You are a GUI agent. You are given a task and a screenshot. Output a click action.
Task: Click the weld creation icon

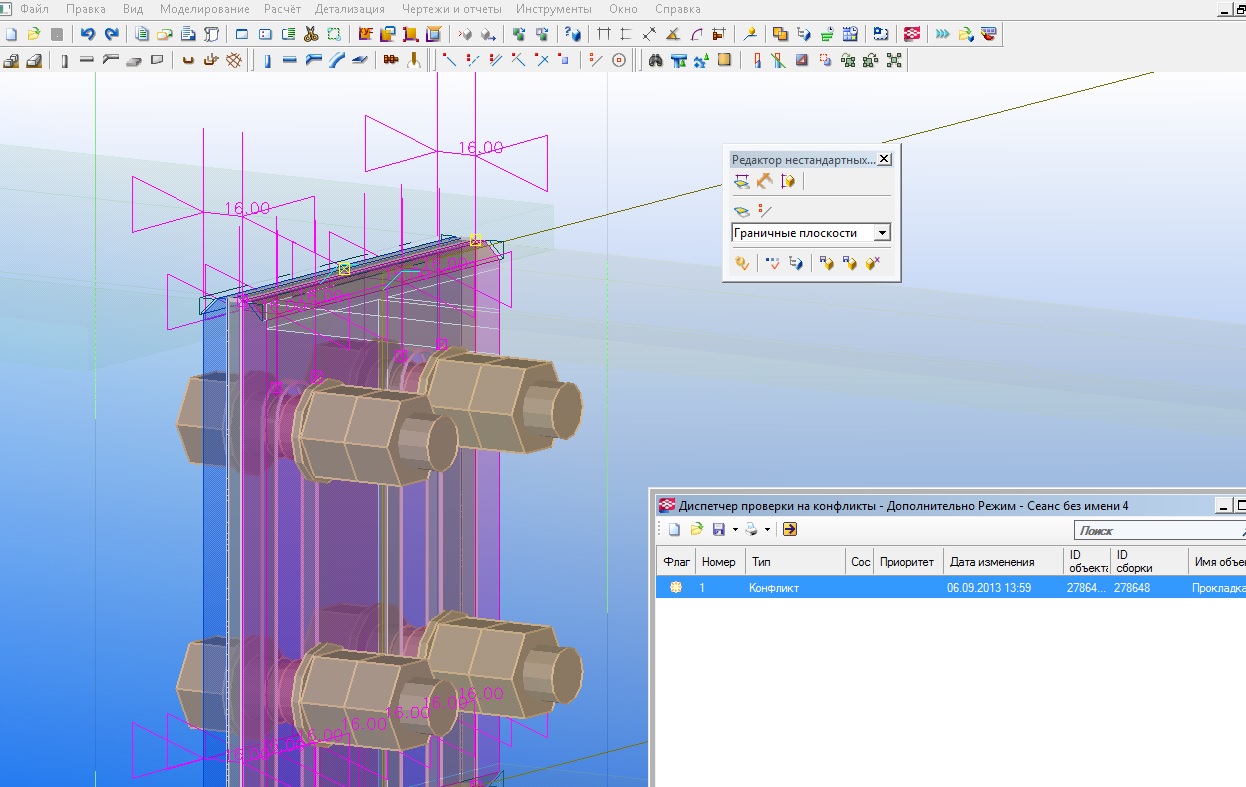pyautogui.click(x=415, y=60)
